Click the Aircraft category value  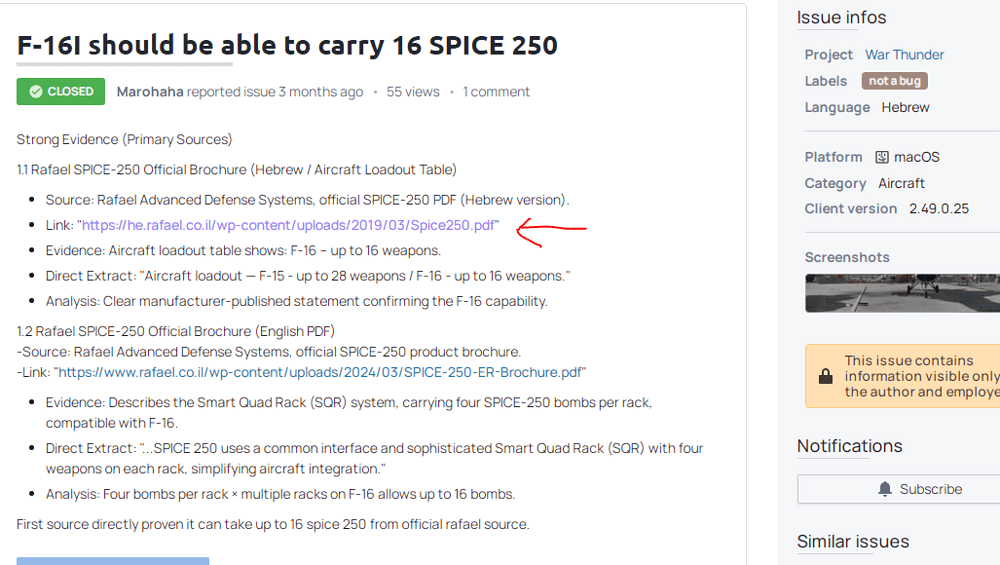pos(901,183)
